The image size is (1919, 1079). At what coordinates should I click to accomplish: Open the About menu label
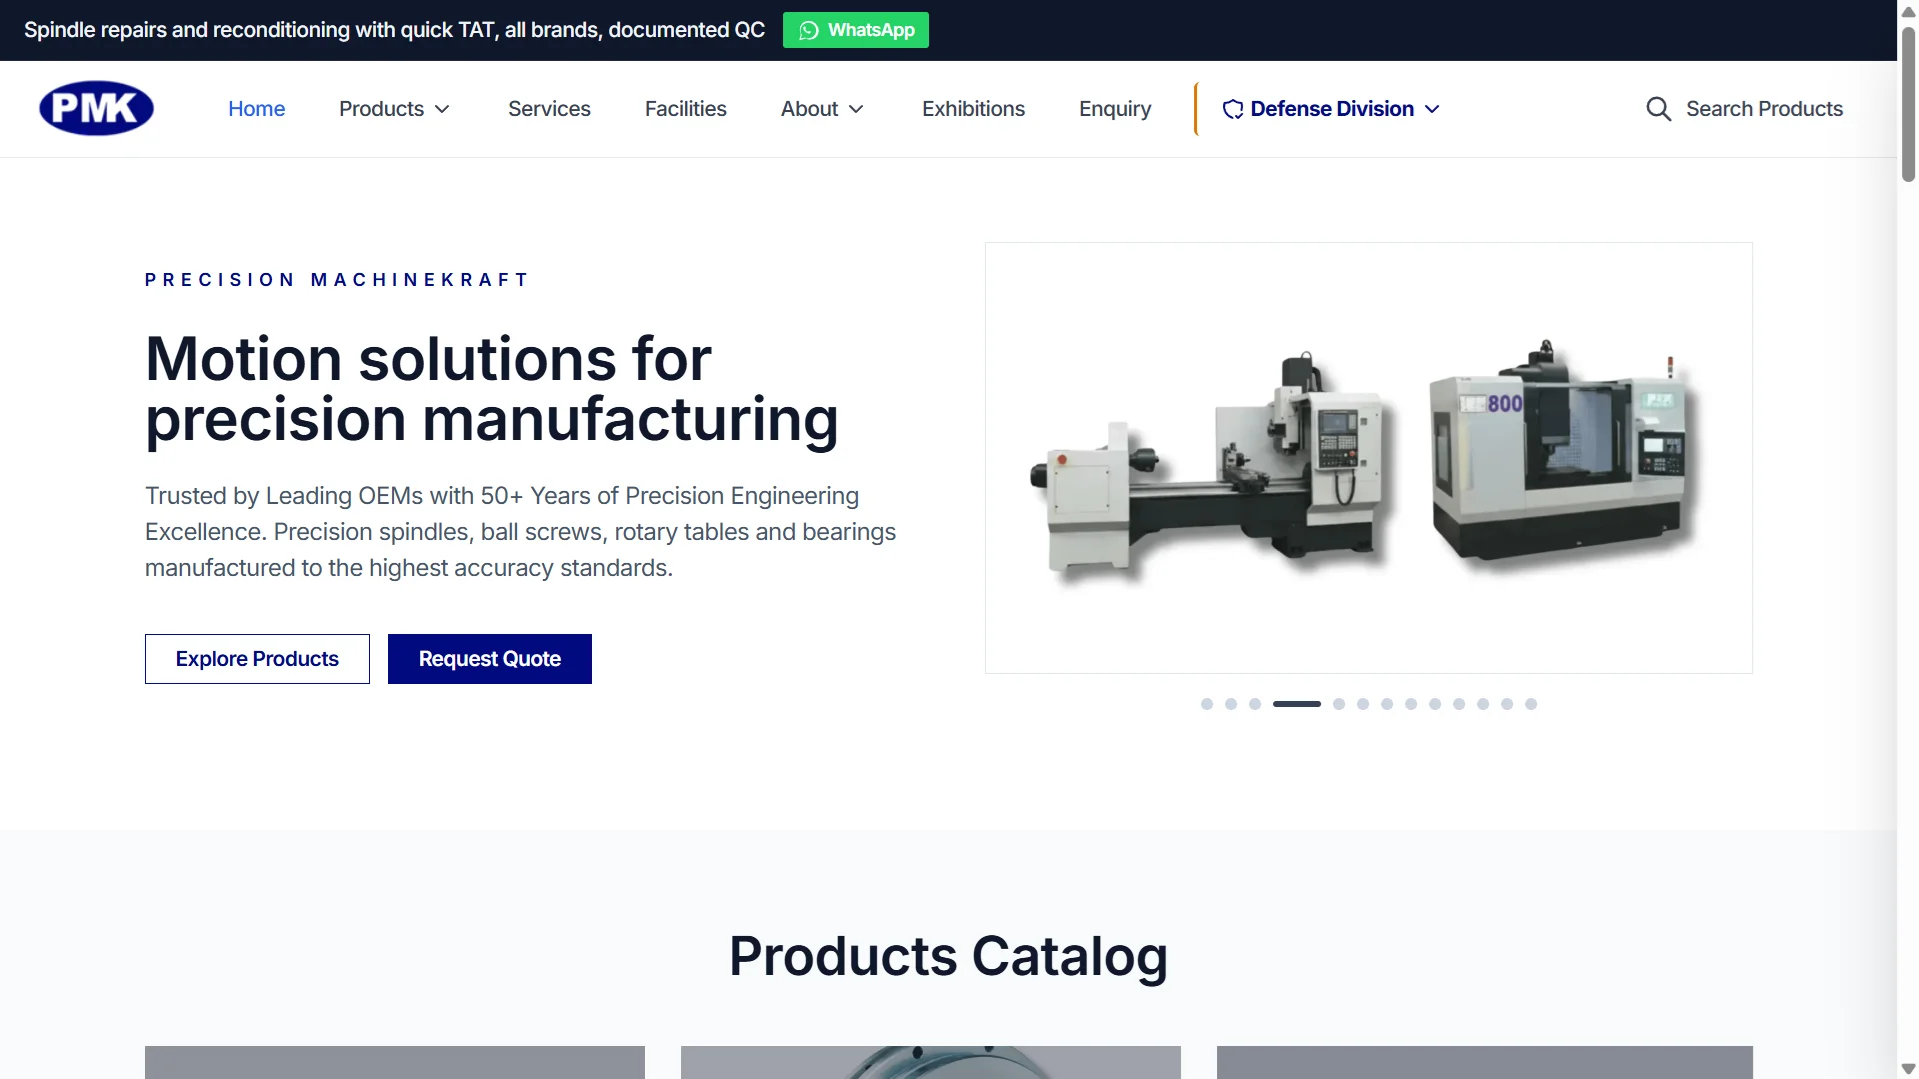point(809,109)
